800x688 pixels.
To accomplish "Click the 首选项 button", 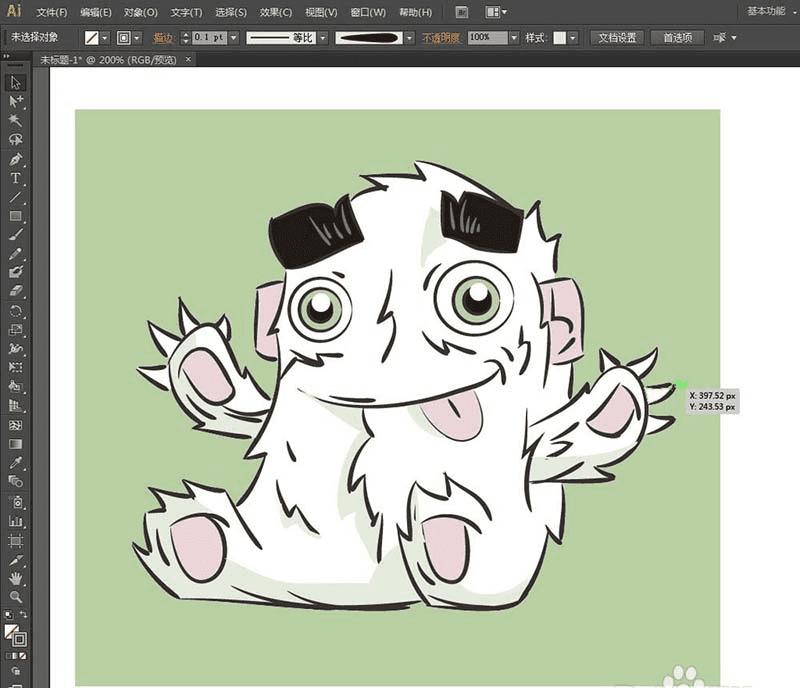I will pos(677,38).
